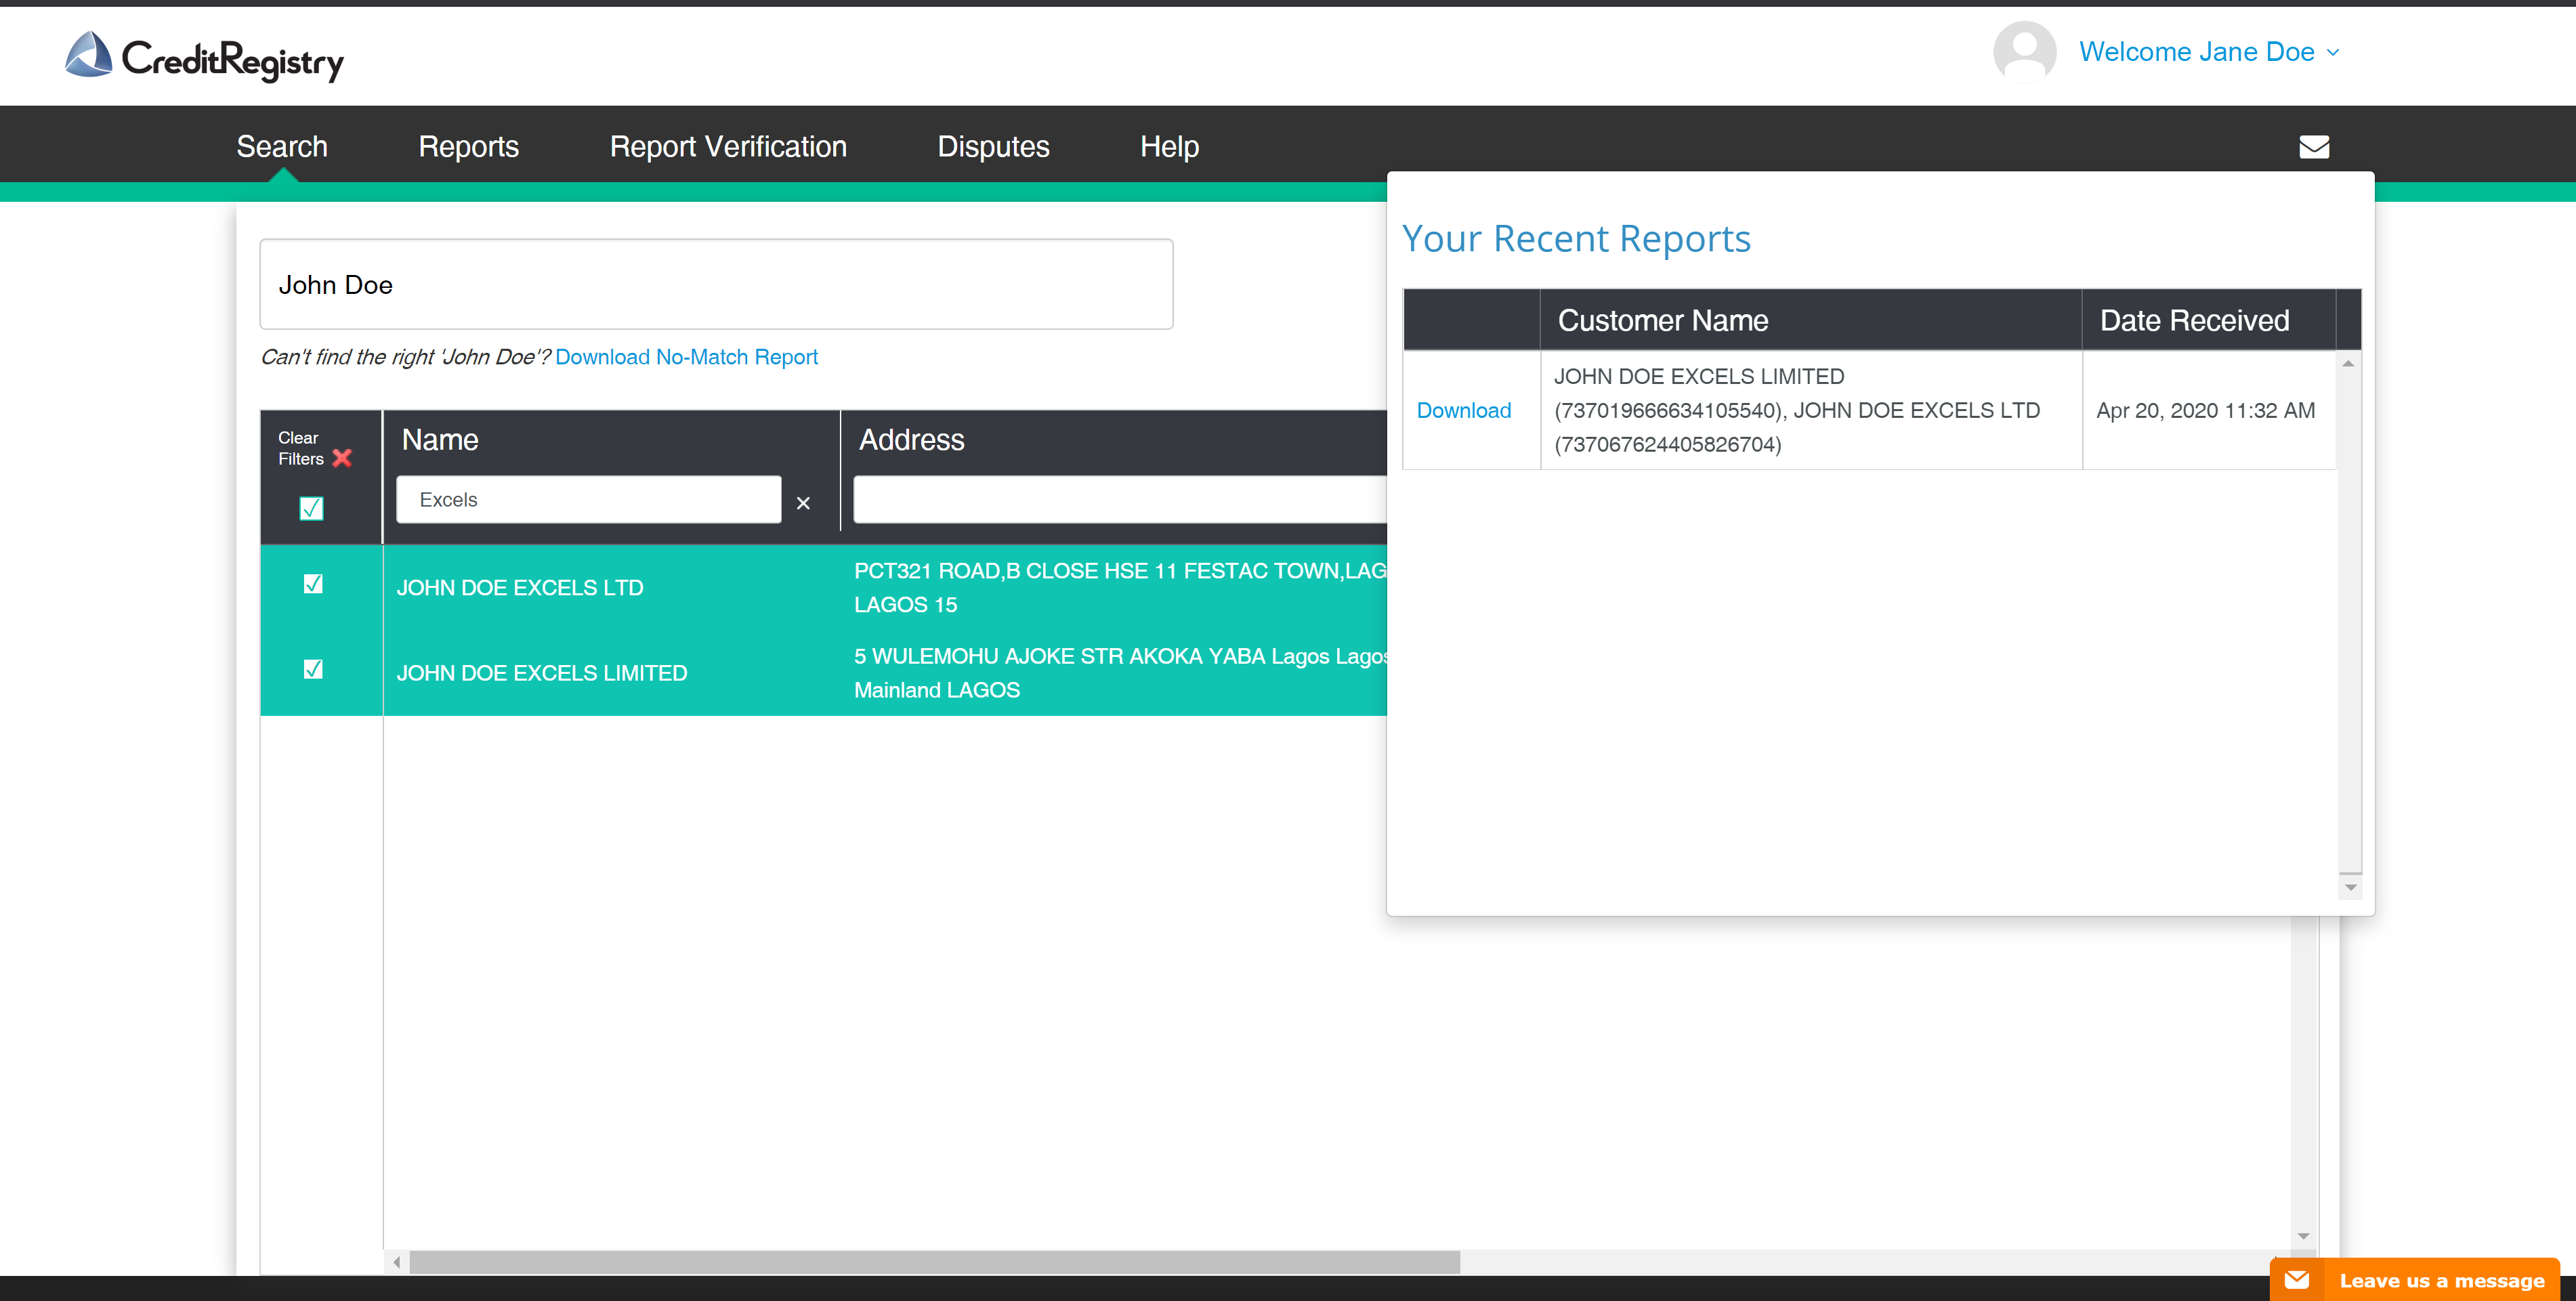Viewport: 2576px width, 1301px height.
Task: Click the user avatar icon
Action: pyautogui.click(x=2024, y=51)
